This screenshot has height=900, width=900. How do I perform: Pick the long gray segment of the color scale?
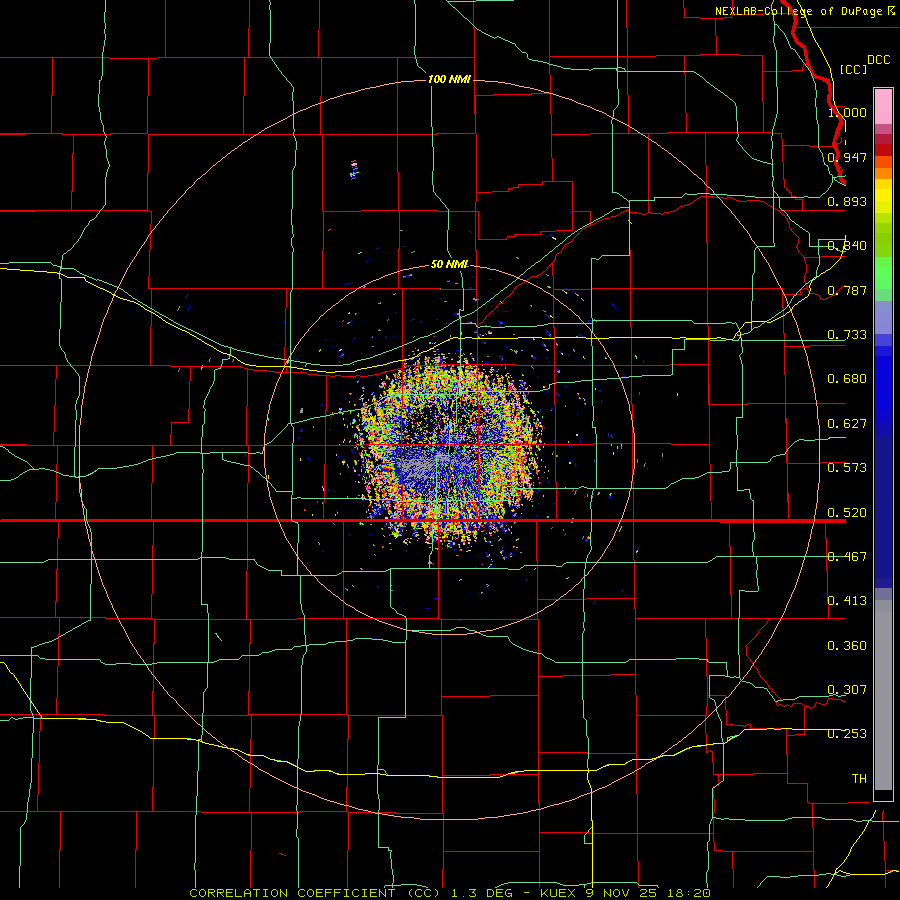click(883, 695)
